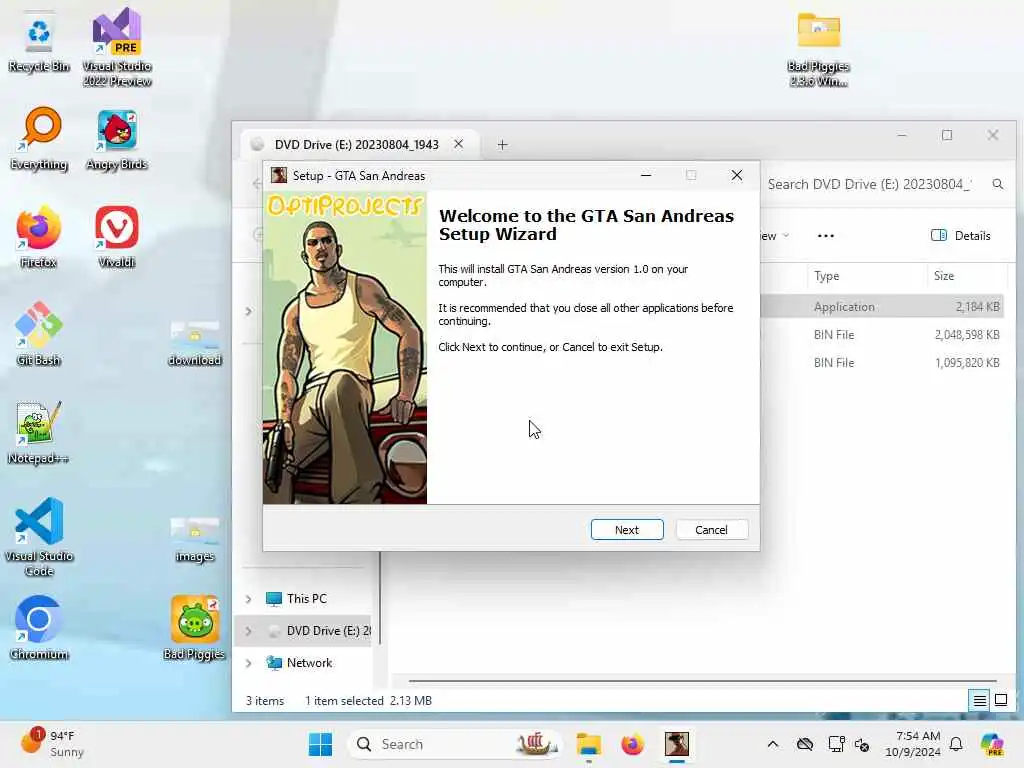Launch Chromium from the desktop
Viewport: 1024px width, 768px height.
(39, 628)
